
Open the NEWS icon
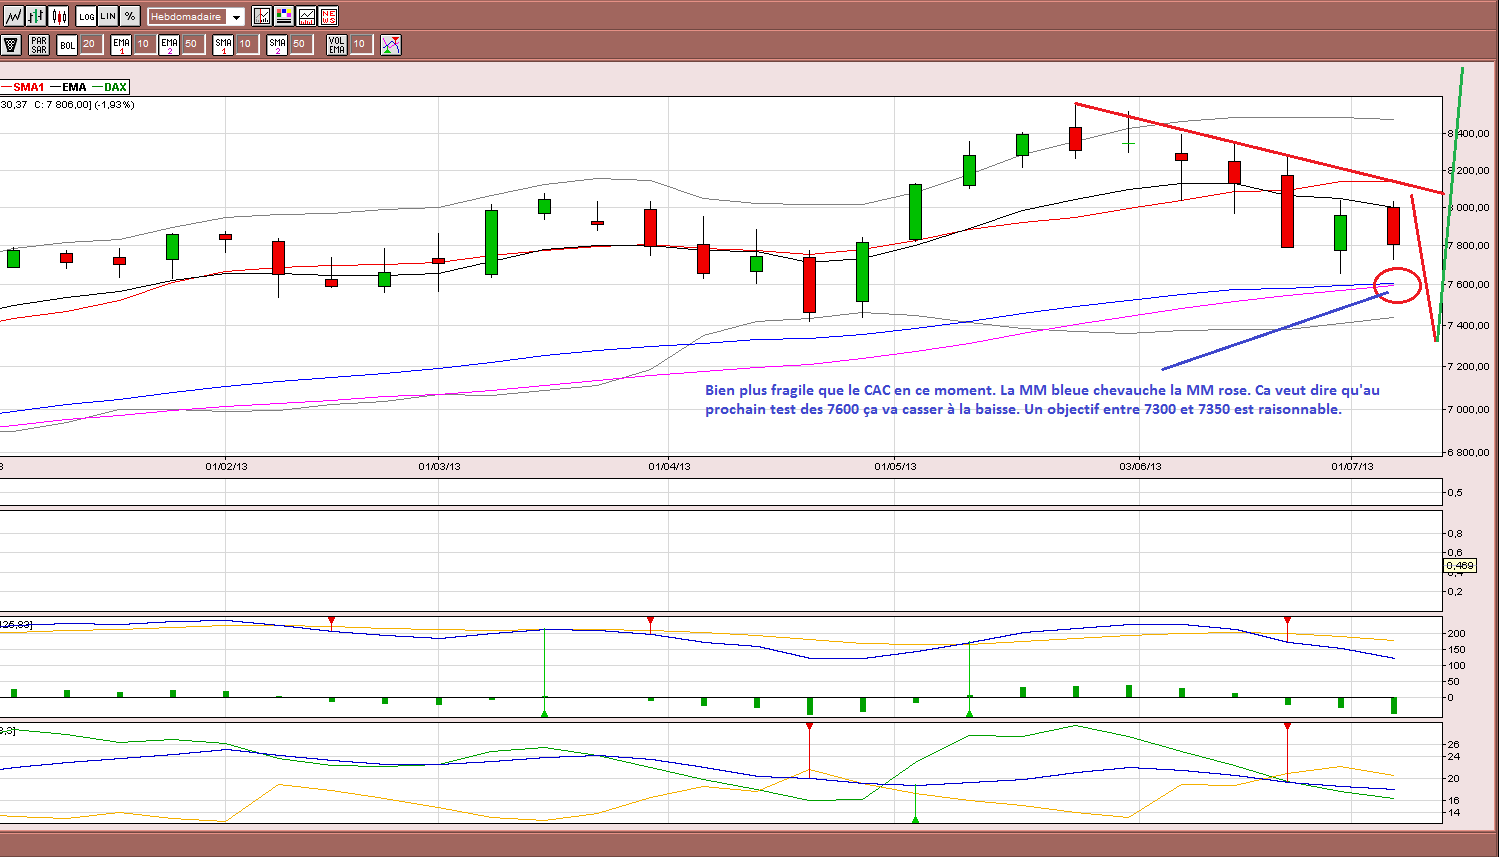tap(328, 16)
